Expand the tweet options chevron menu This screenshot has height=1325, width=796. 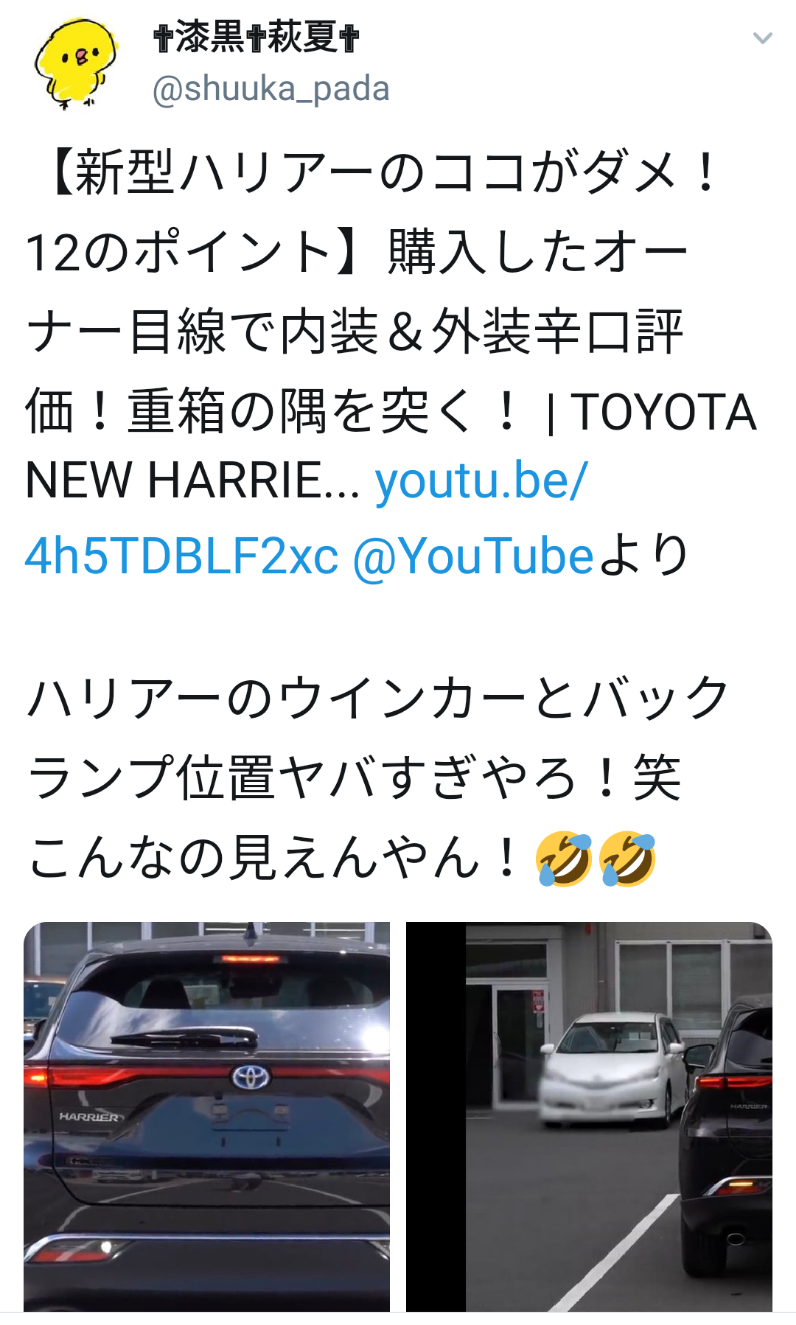click(762, 39)
